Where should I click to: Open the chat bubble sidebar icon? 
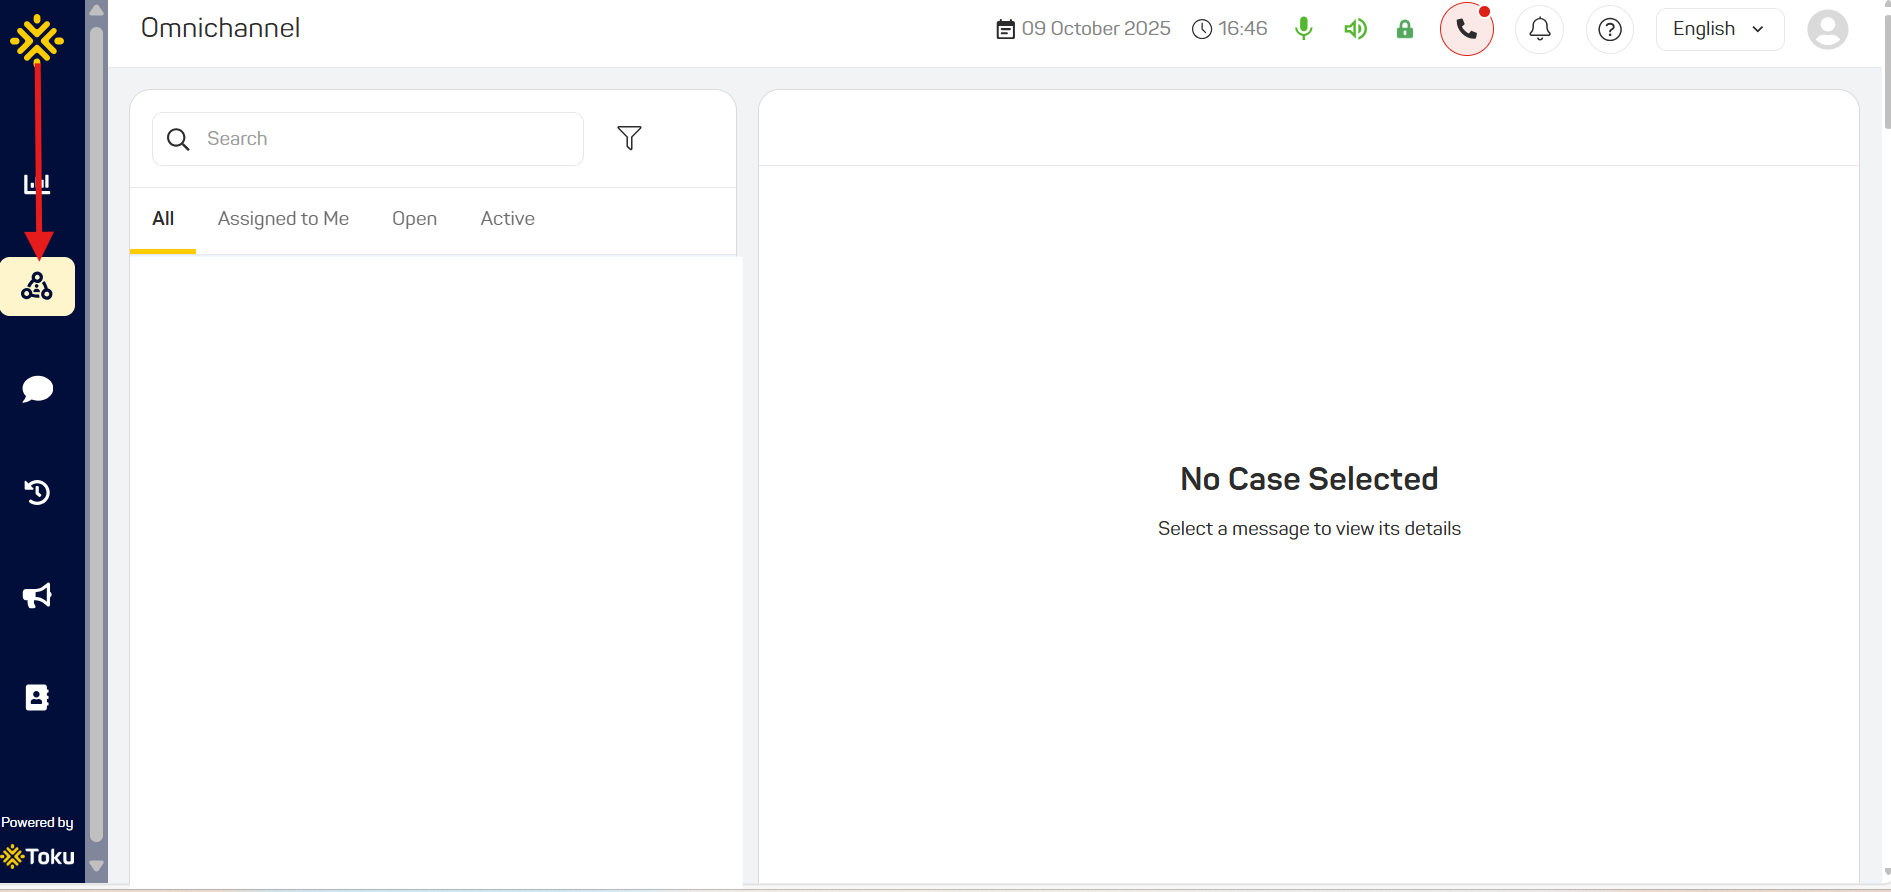tap(37, 389)
